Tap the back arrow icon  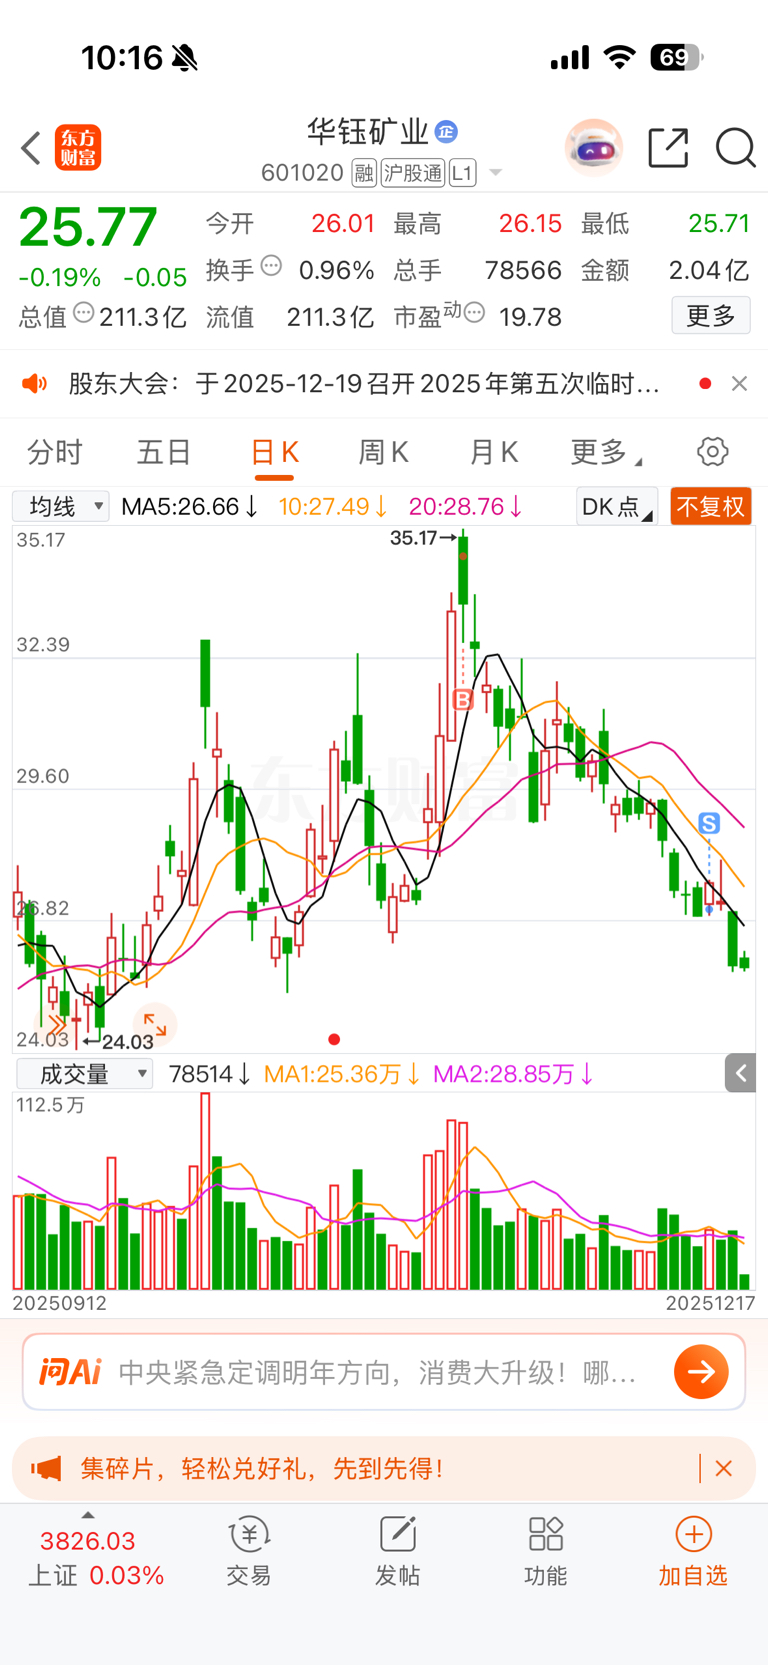(31, 148)
